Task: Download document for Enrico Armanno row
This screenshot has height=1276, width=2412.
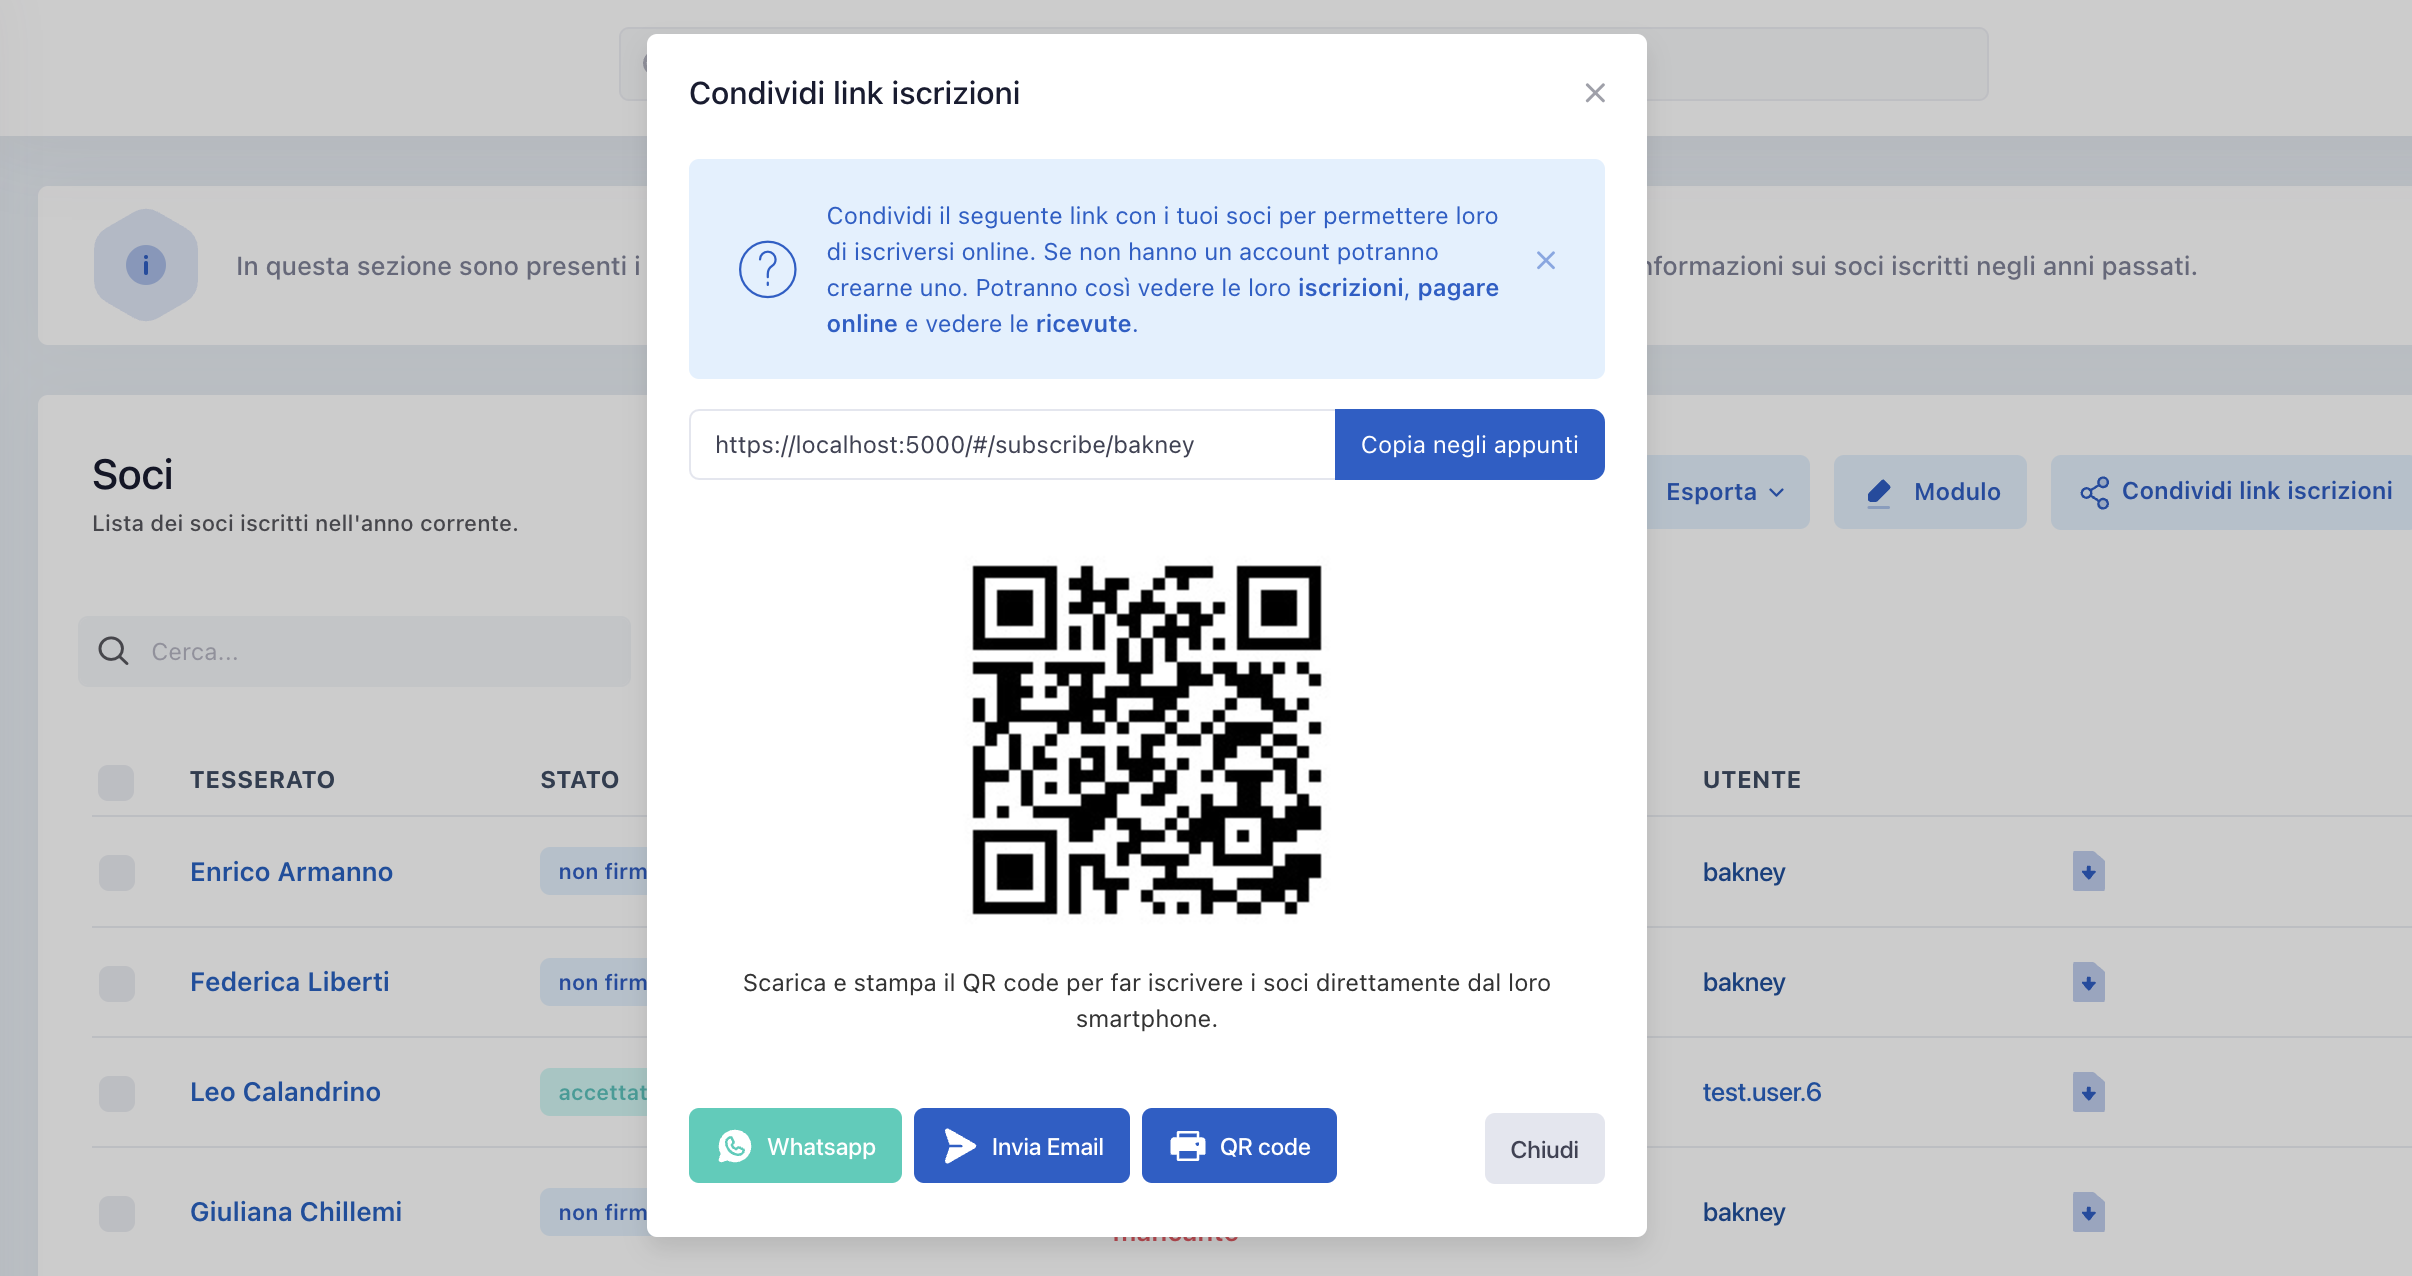Action: 2088,872
